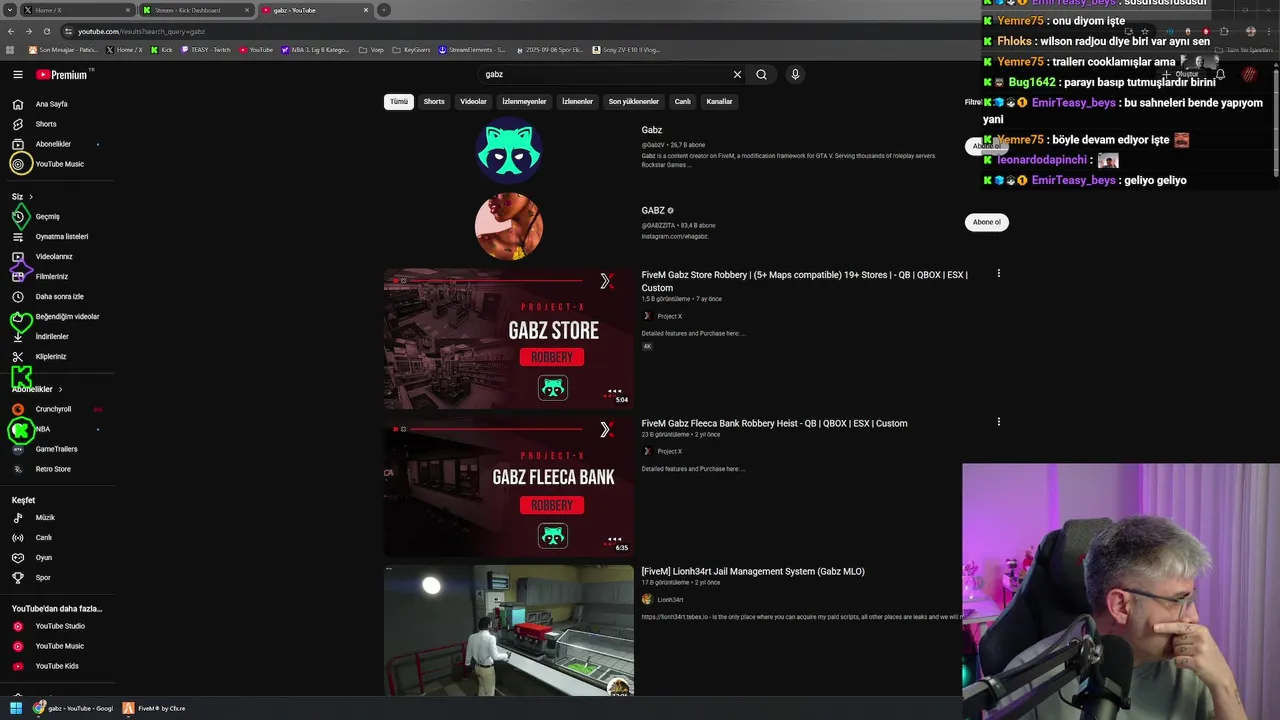Viewport: 1280px width, 720px height.
Task: Open YouTube Kids link
Action: coord(57,666)
